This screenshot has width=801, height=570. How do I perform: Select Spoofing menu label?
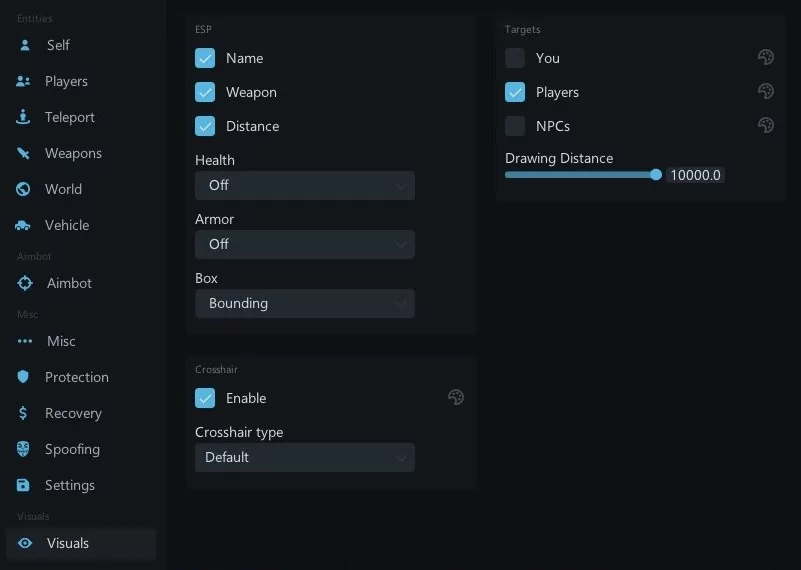click(73, 449)
